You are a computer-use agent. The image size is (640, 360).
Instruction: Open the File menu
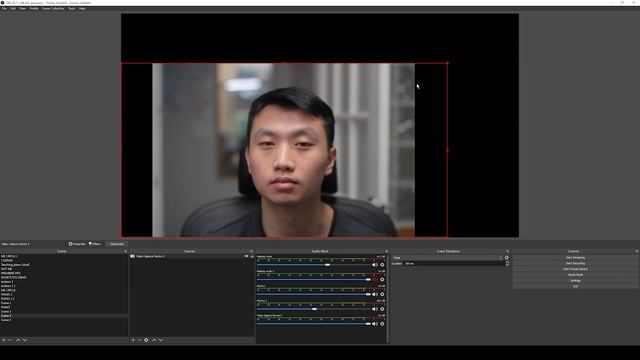[4, 9]
